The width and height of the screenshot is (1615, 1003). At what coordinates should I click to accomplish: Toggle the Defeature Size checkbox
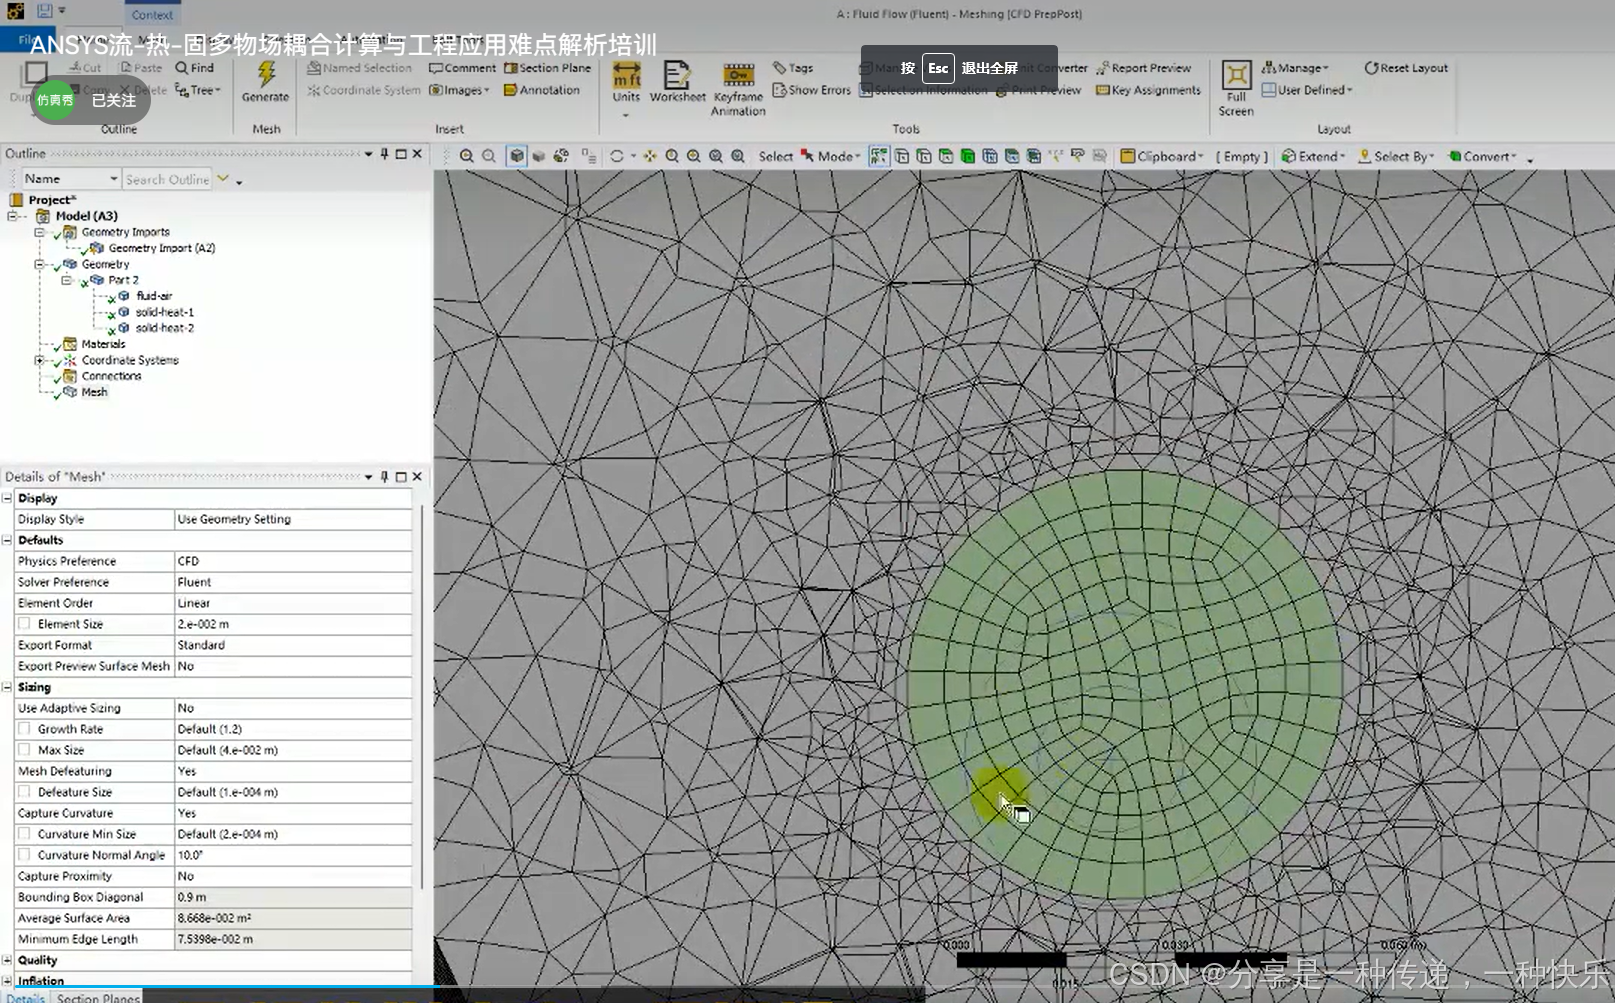click(x=24, y=792)
